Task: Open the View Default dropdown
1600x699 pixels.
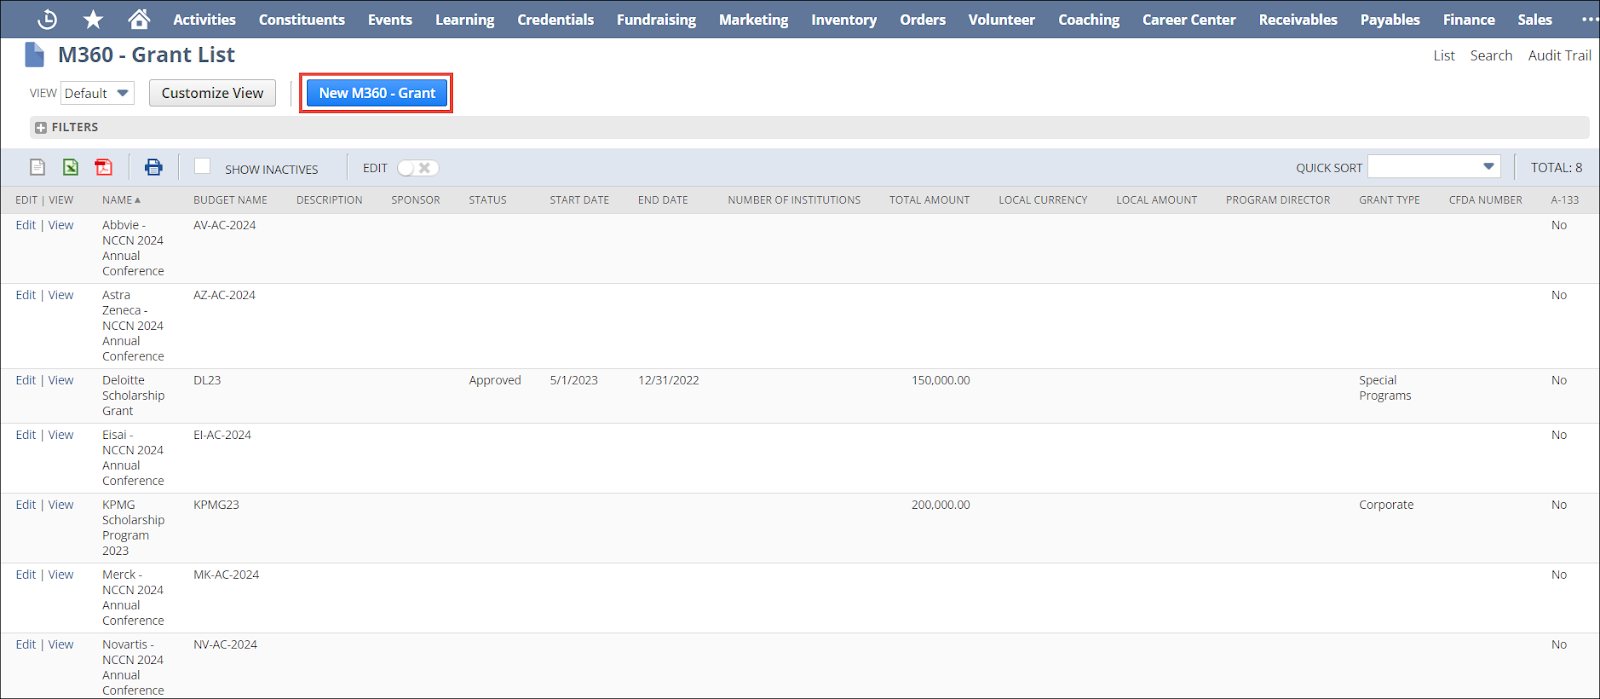Action: (x=97, y=93)
